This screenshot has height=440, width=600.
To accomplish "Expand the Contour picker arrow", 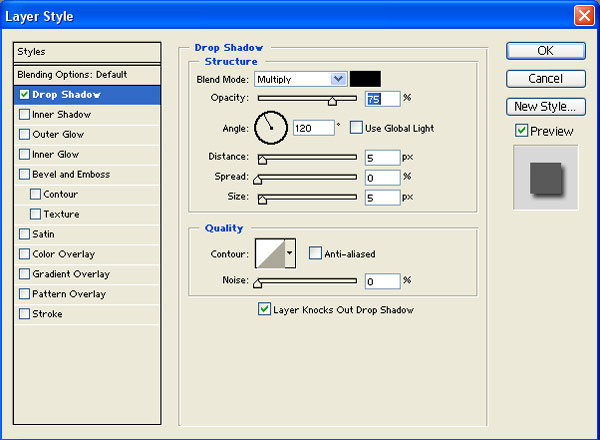I will pyautogui.click(x=290, y=254).
